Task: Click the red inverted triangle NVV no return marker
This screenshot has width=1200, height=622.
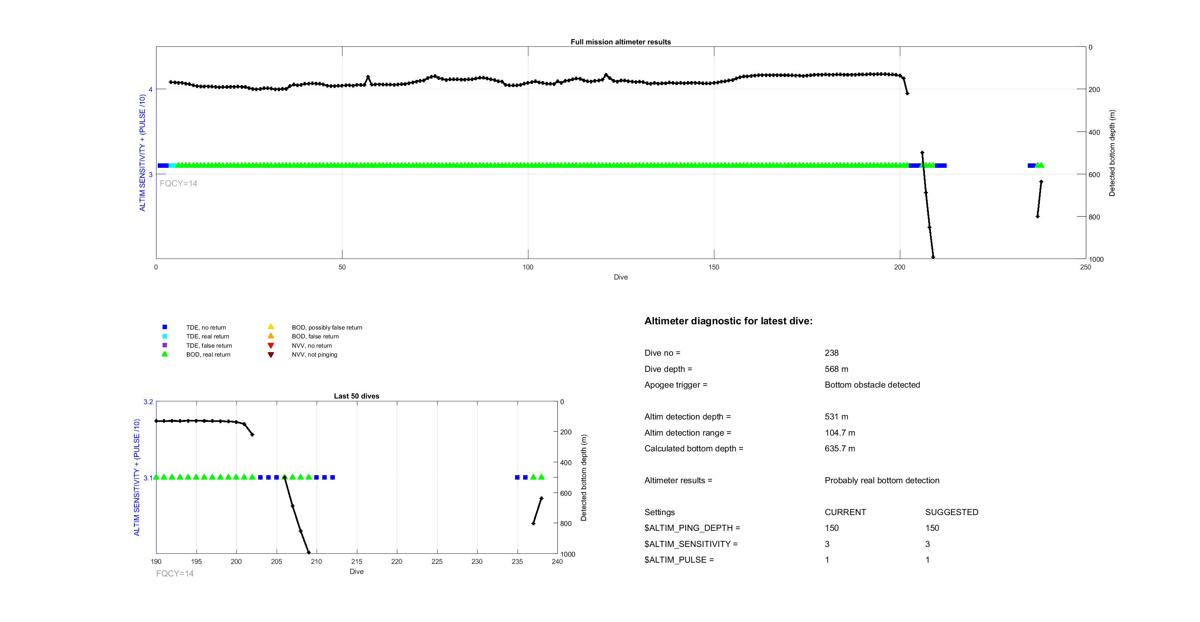Action: pos(270,345)
